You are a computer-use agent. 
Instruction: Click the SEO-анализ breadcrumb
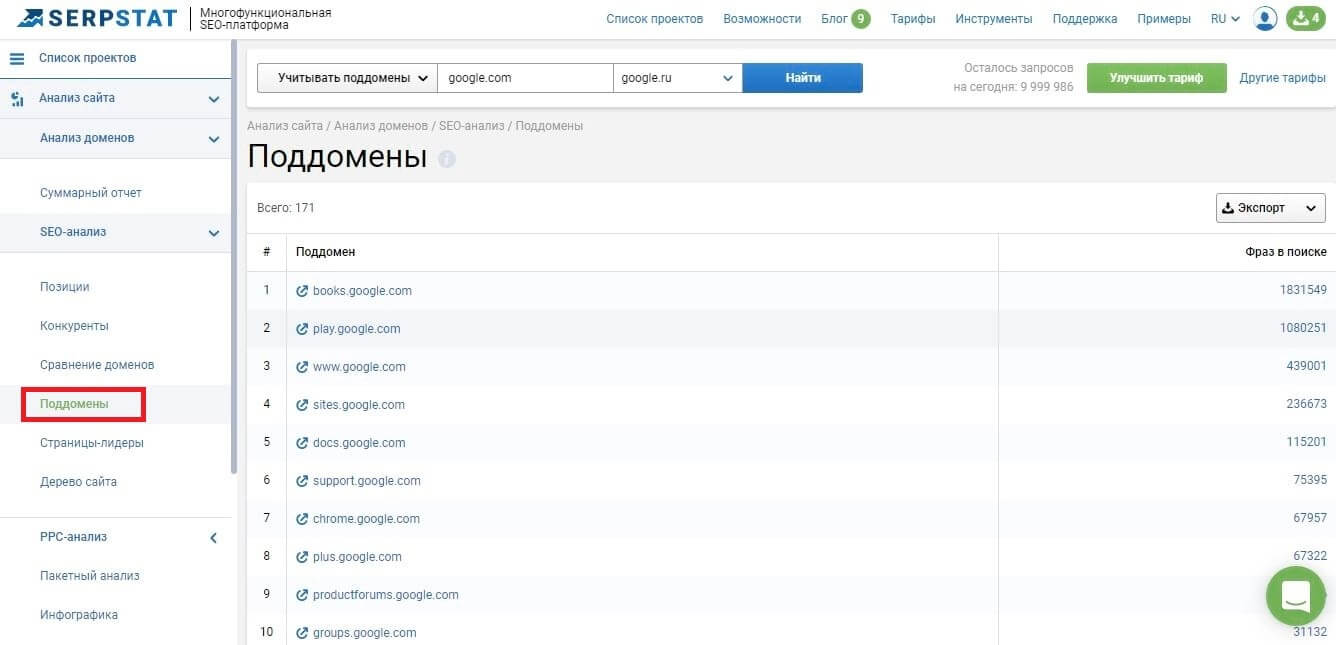(x=472, y=126)
